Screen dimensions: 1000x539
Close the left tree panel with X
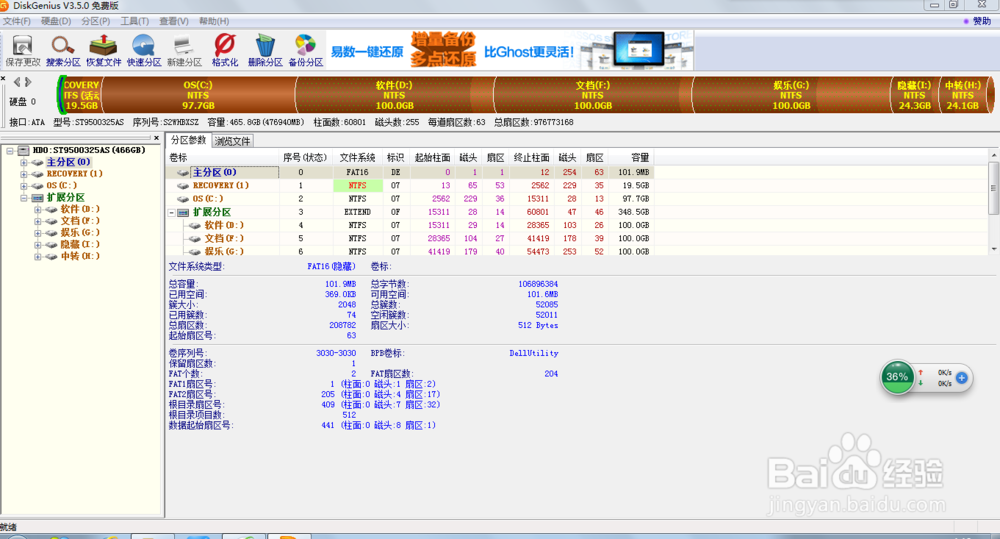[156, 138]
